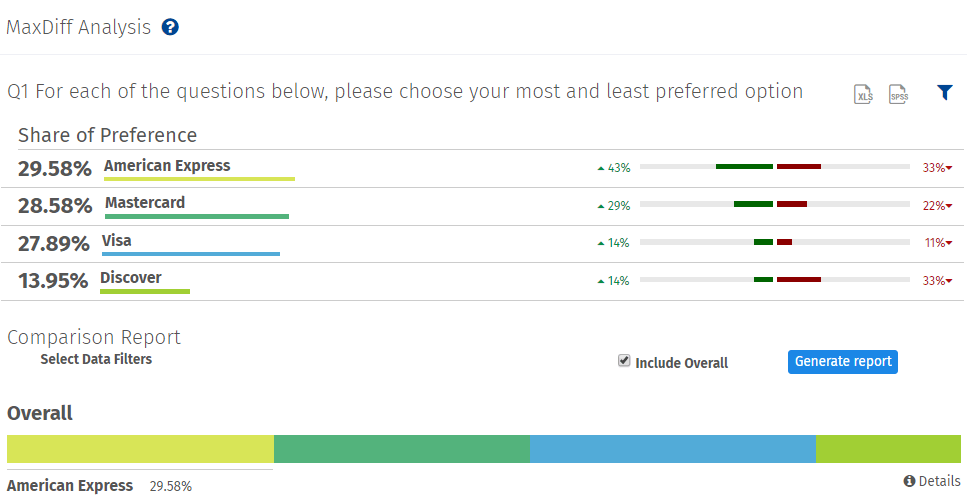
Task: Click green up arrow beside Discover 14%
Action: pyautogui.click(x=600, y=281)
